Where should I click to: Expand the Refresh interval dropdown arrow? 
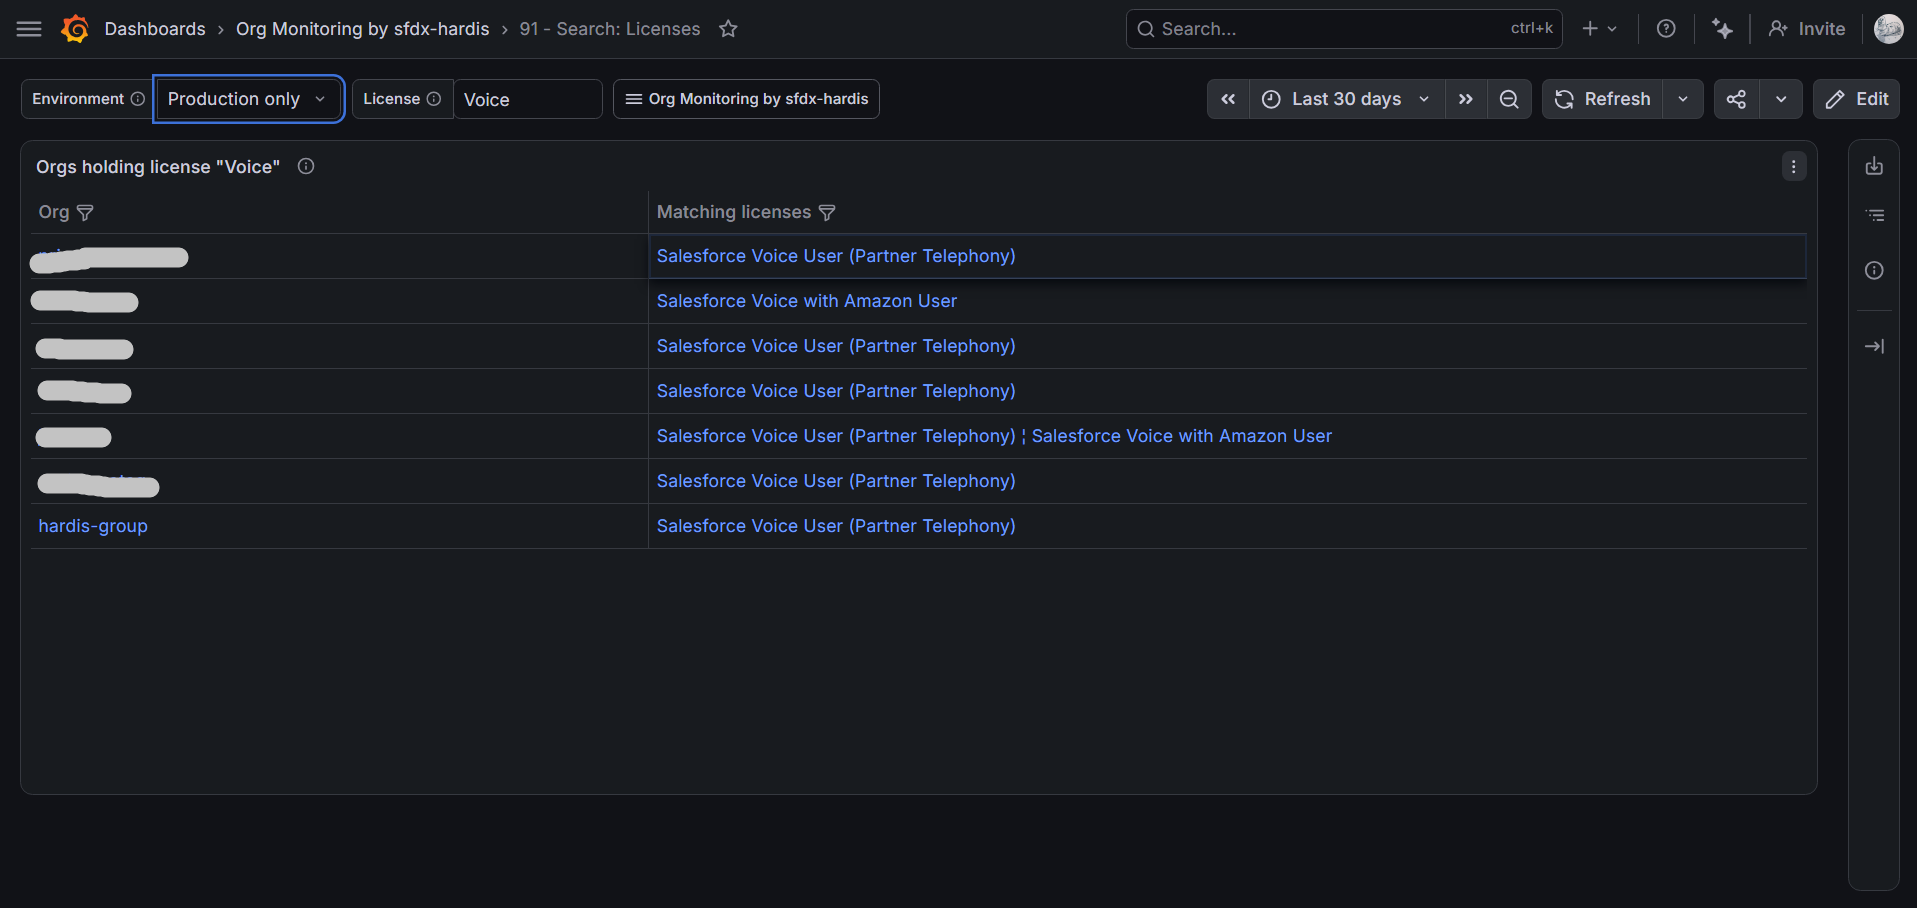click(1683, 99)
